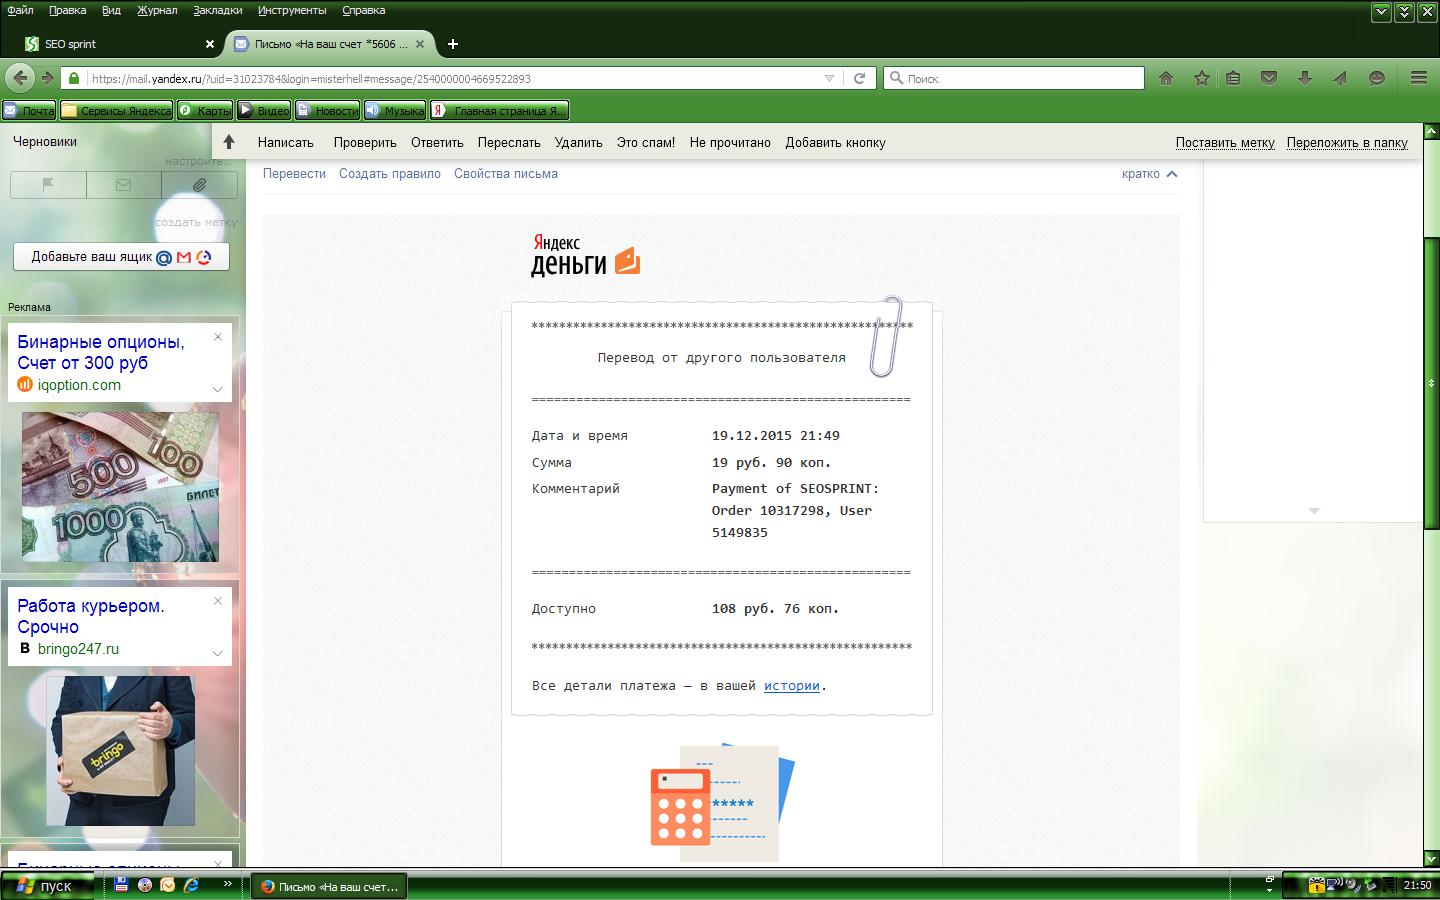Open the Черновики drafts folder
Screen dimensions: 1440x900
45,141
